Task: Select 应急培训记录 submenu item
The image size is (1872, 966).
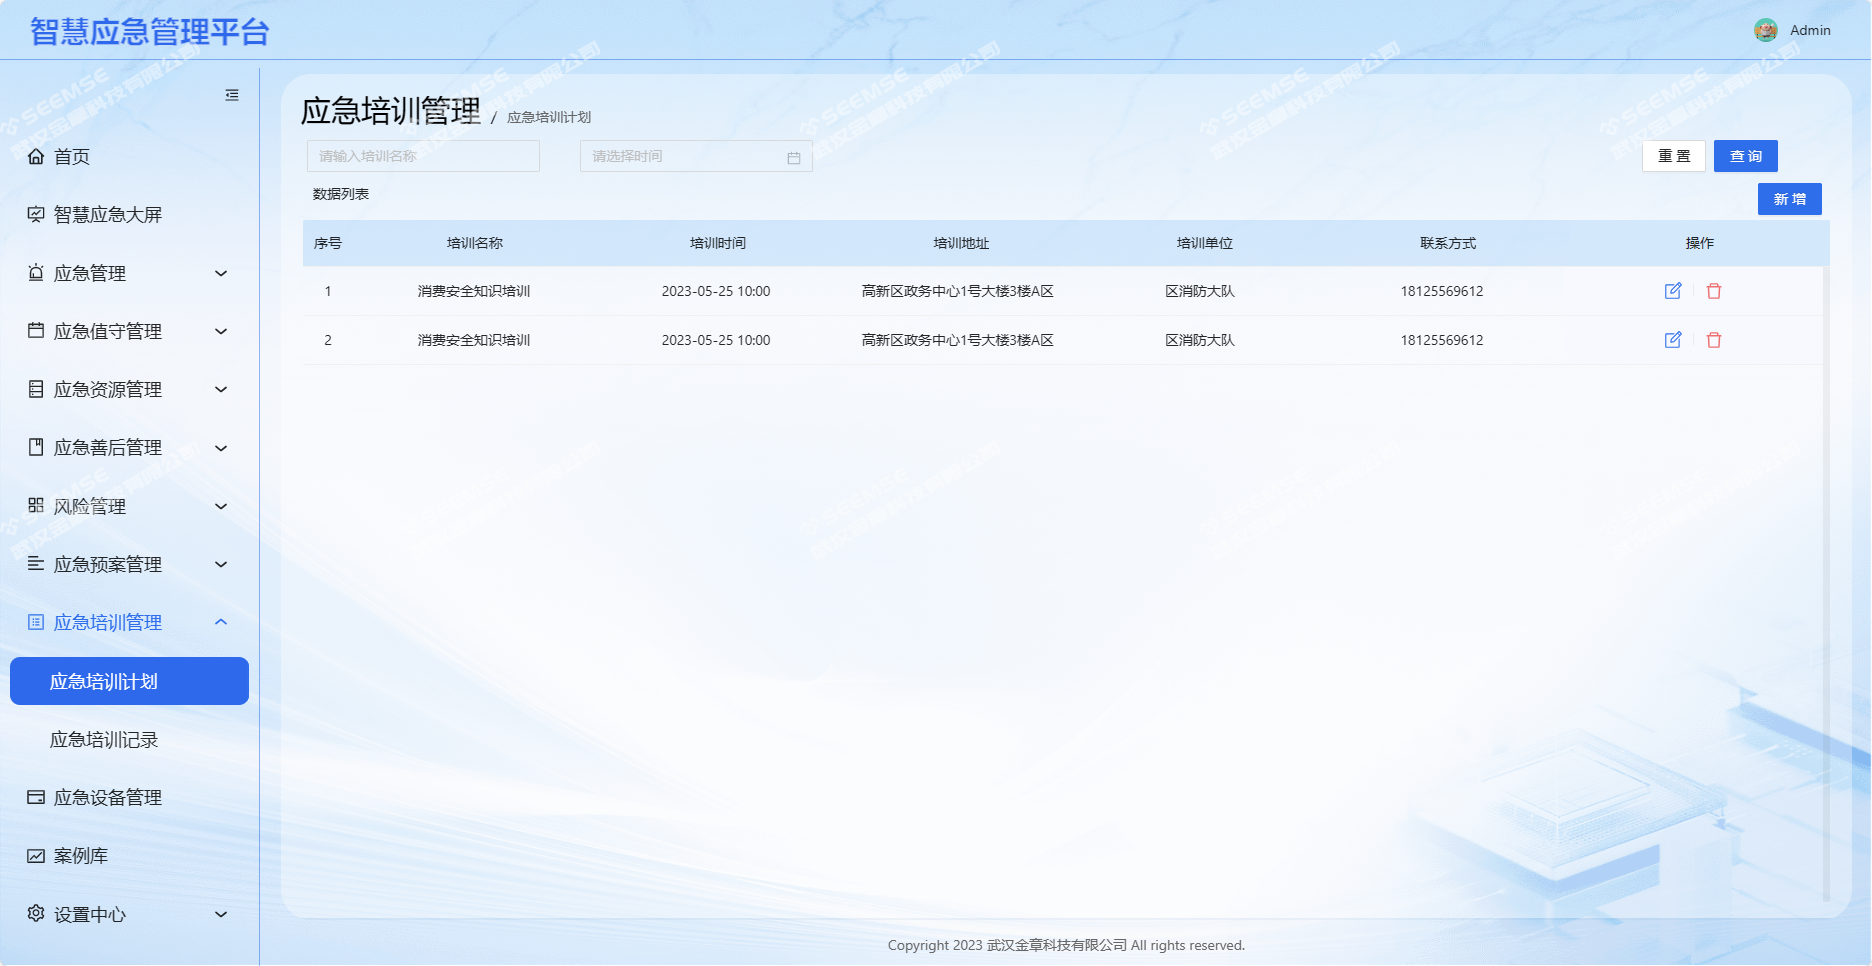Action: tap(129, 739)
